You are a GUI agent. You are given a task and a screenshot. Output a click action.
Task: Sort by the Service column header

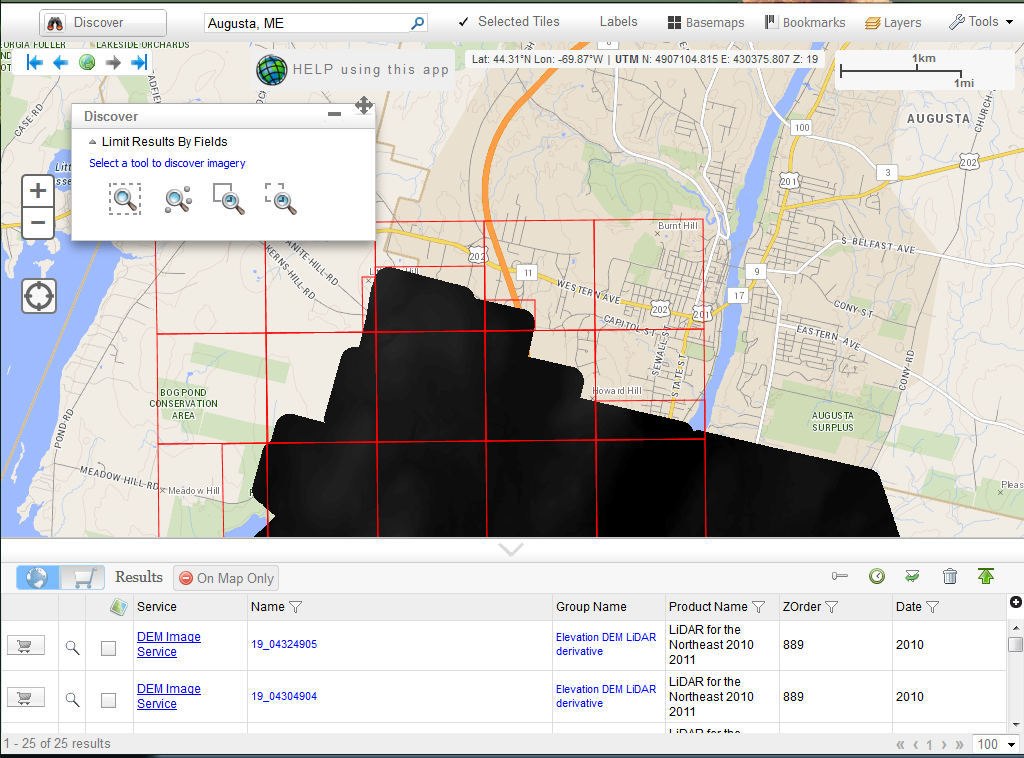pyautogui.click(x=157, y=607)
